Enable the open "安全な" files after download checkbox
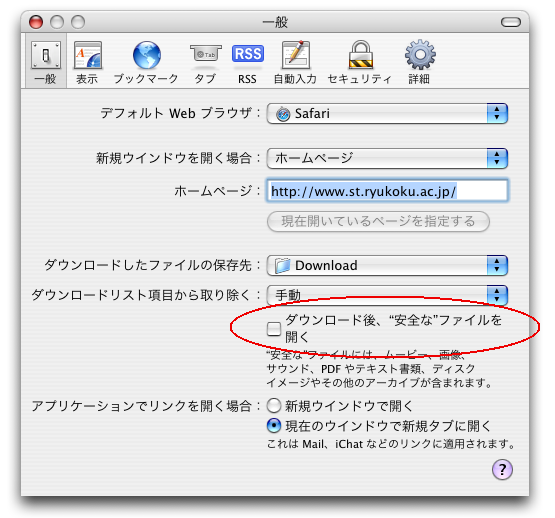The width and height of the screenshot is (555, 518). click(x=274, y=329)
